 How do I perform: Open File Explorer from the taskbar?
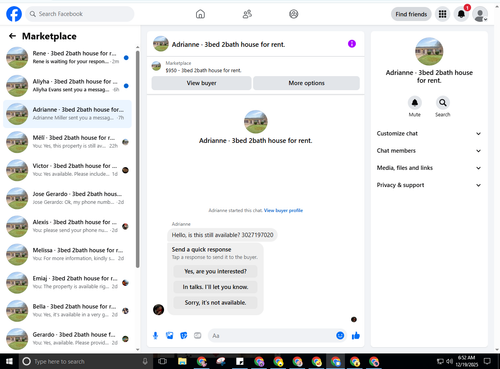click(x=182, y=361)
